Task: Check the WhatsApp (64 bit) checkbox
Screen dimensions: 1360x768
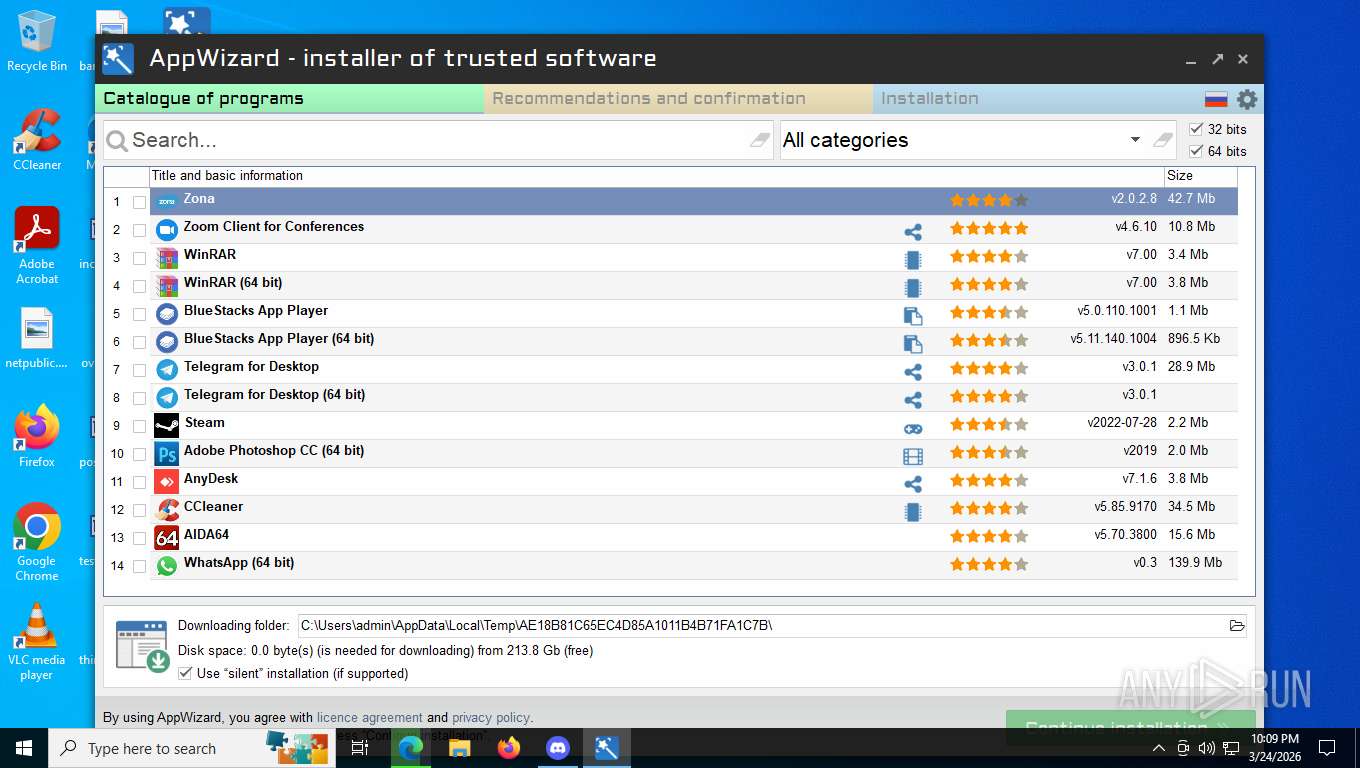Action: coord(139,566)
